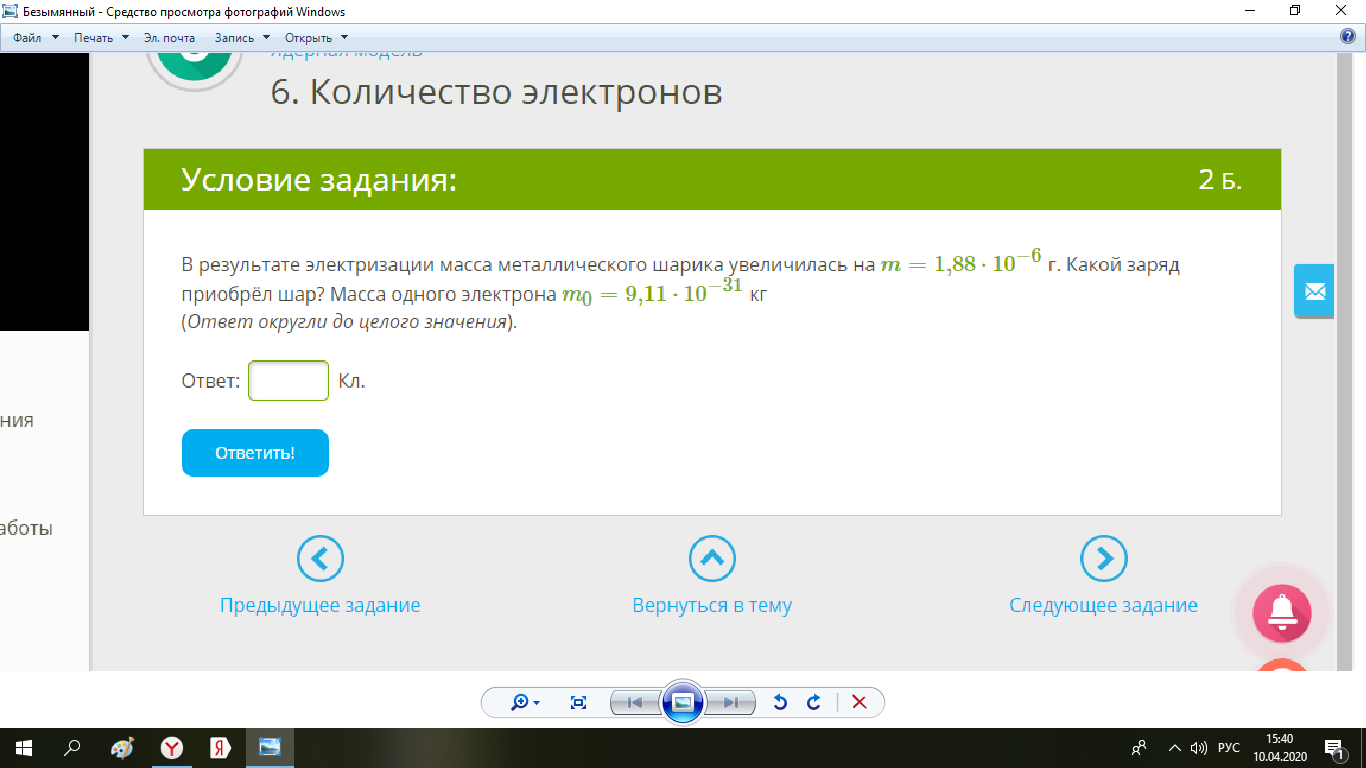The height and width of the screenshot is (768, 1366).
Task: Select the Photo Viewer taskbar icon
Action: [270, 748]
